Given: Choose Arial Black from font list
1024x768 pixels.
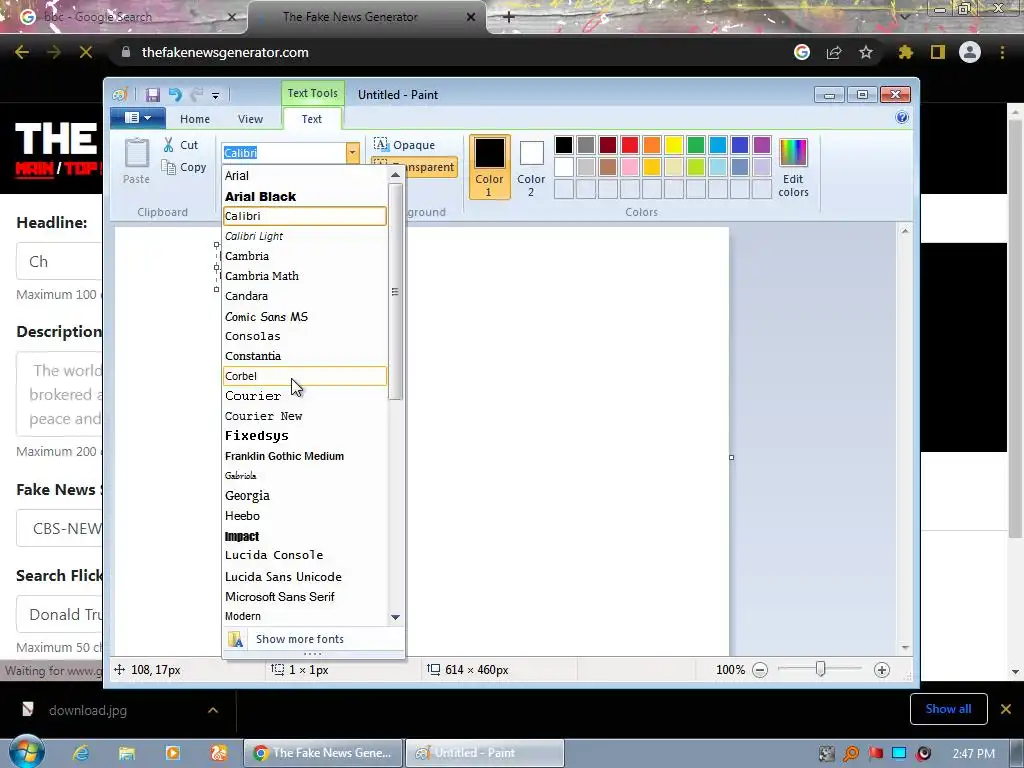Looking at the screenshot, I should pyautogui.click(x=305, y=196).
